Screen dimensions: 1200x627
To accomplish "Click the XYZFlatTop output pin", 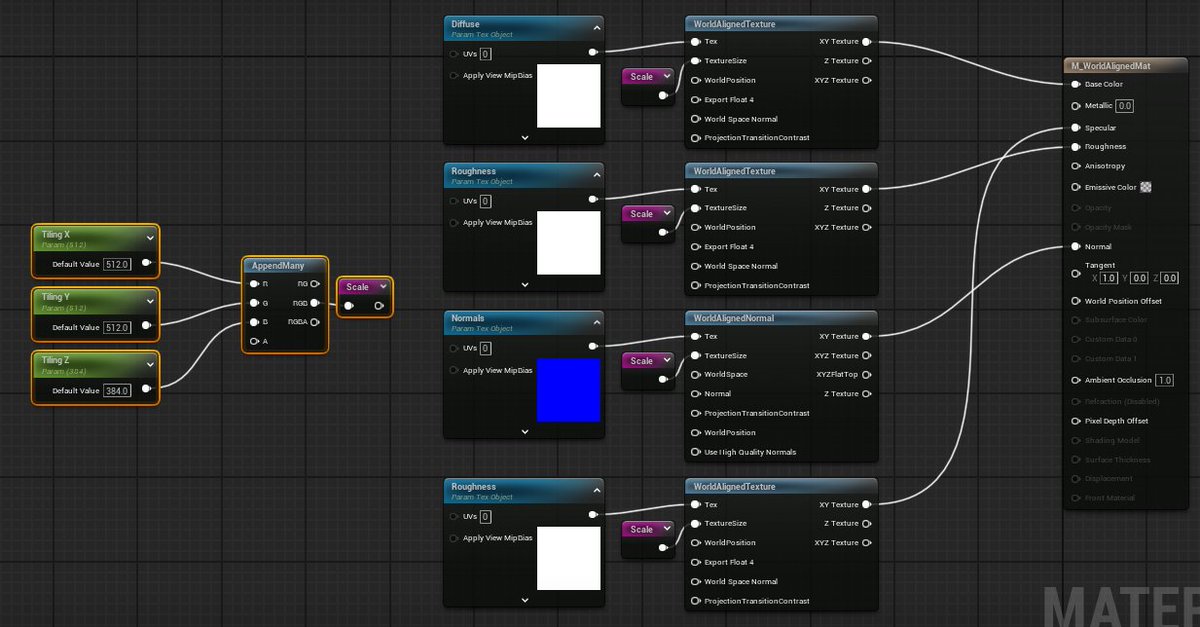I will [867, 374].
